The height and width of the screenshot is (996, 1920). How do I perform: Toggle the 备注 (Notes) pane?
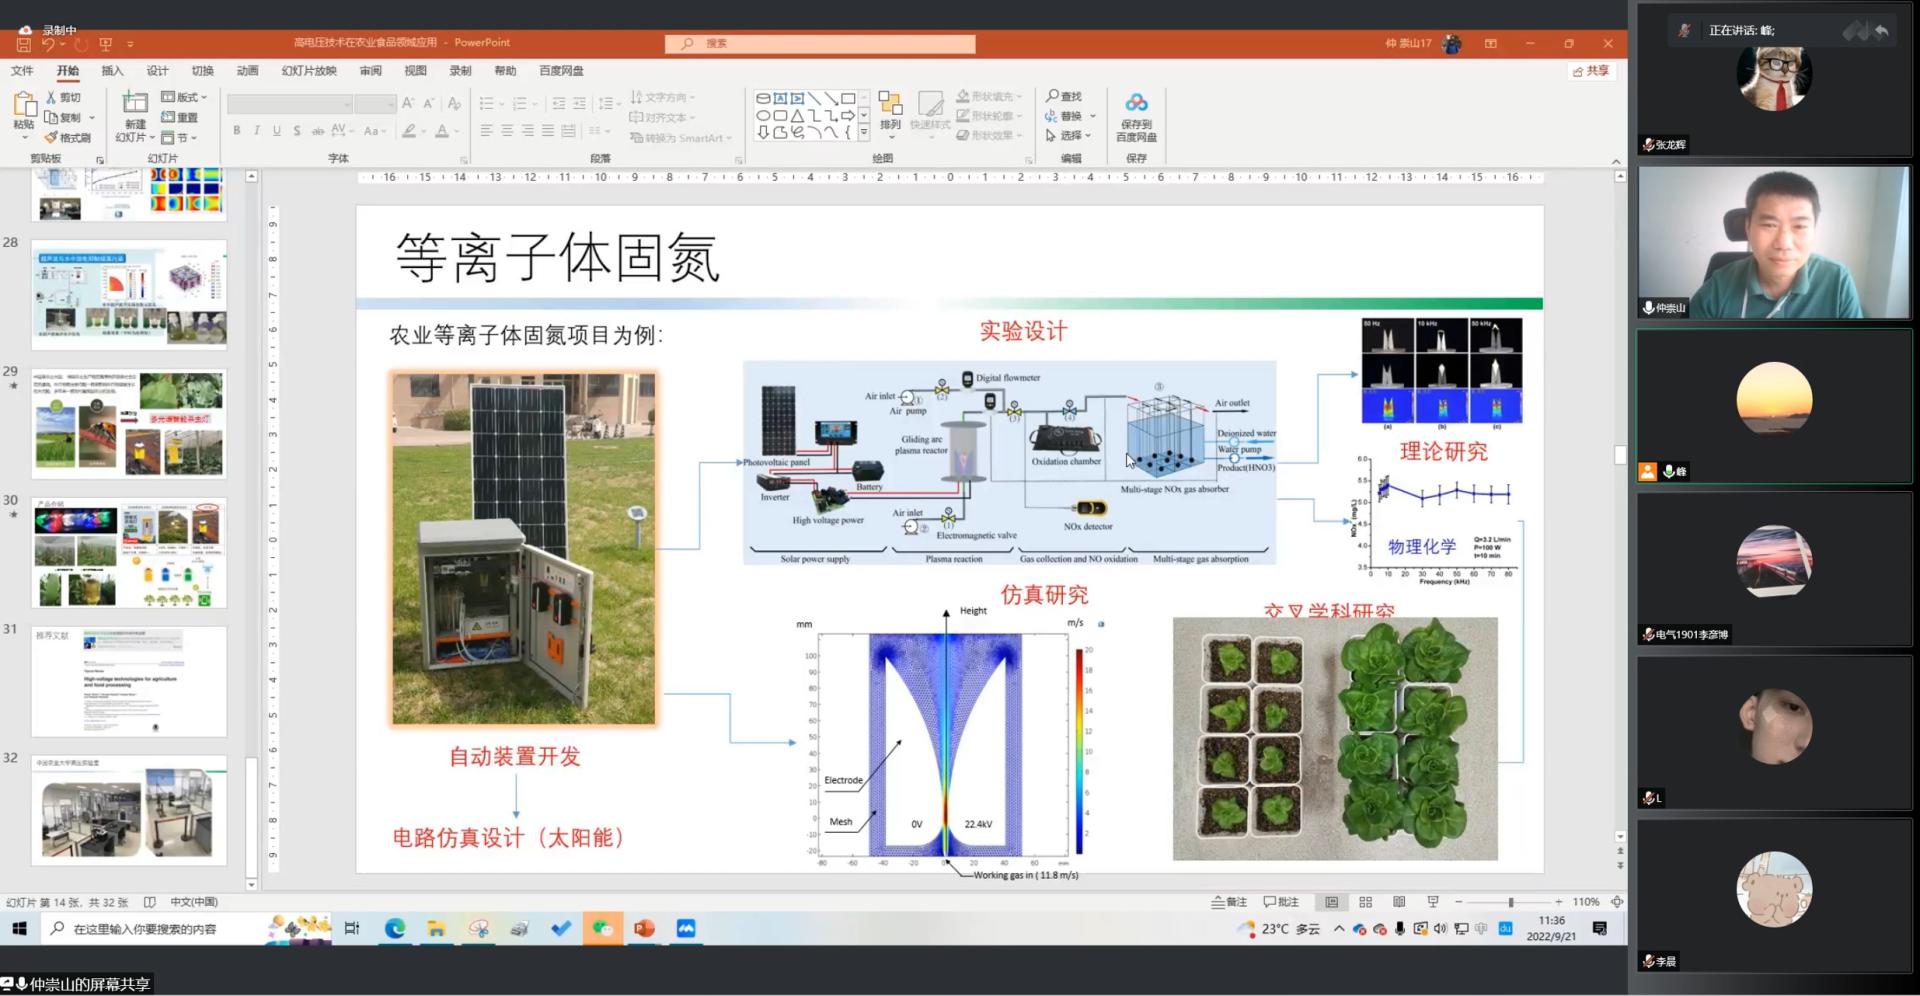pyautogui.click(x=1229, y=902)
